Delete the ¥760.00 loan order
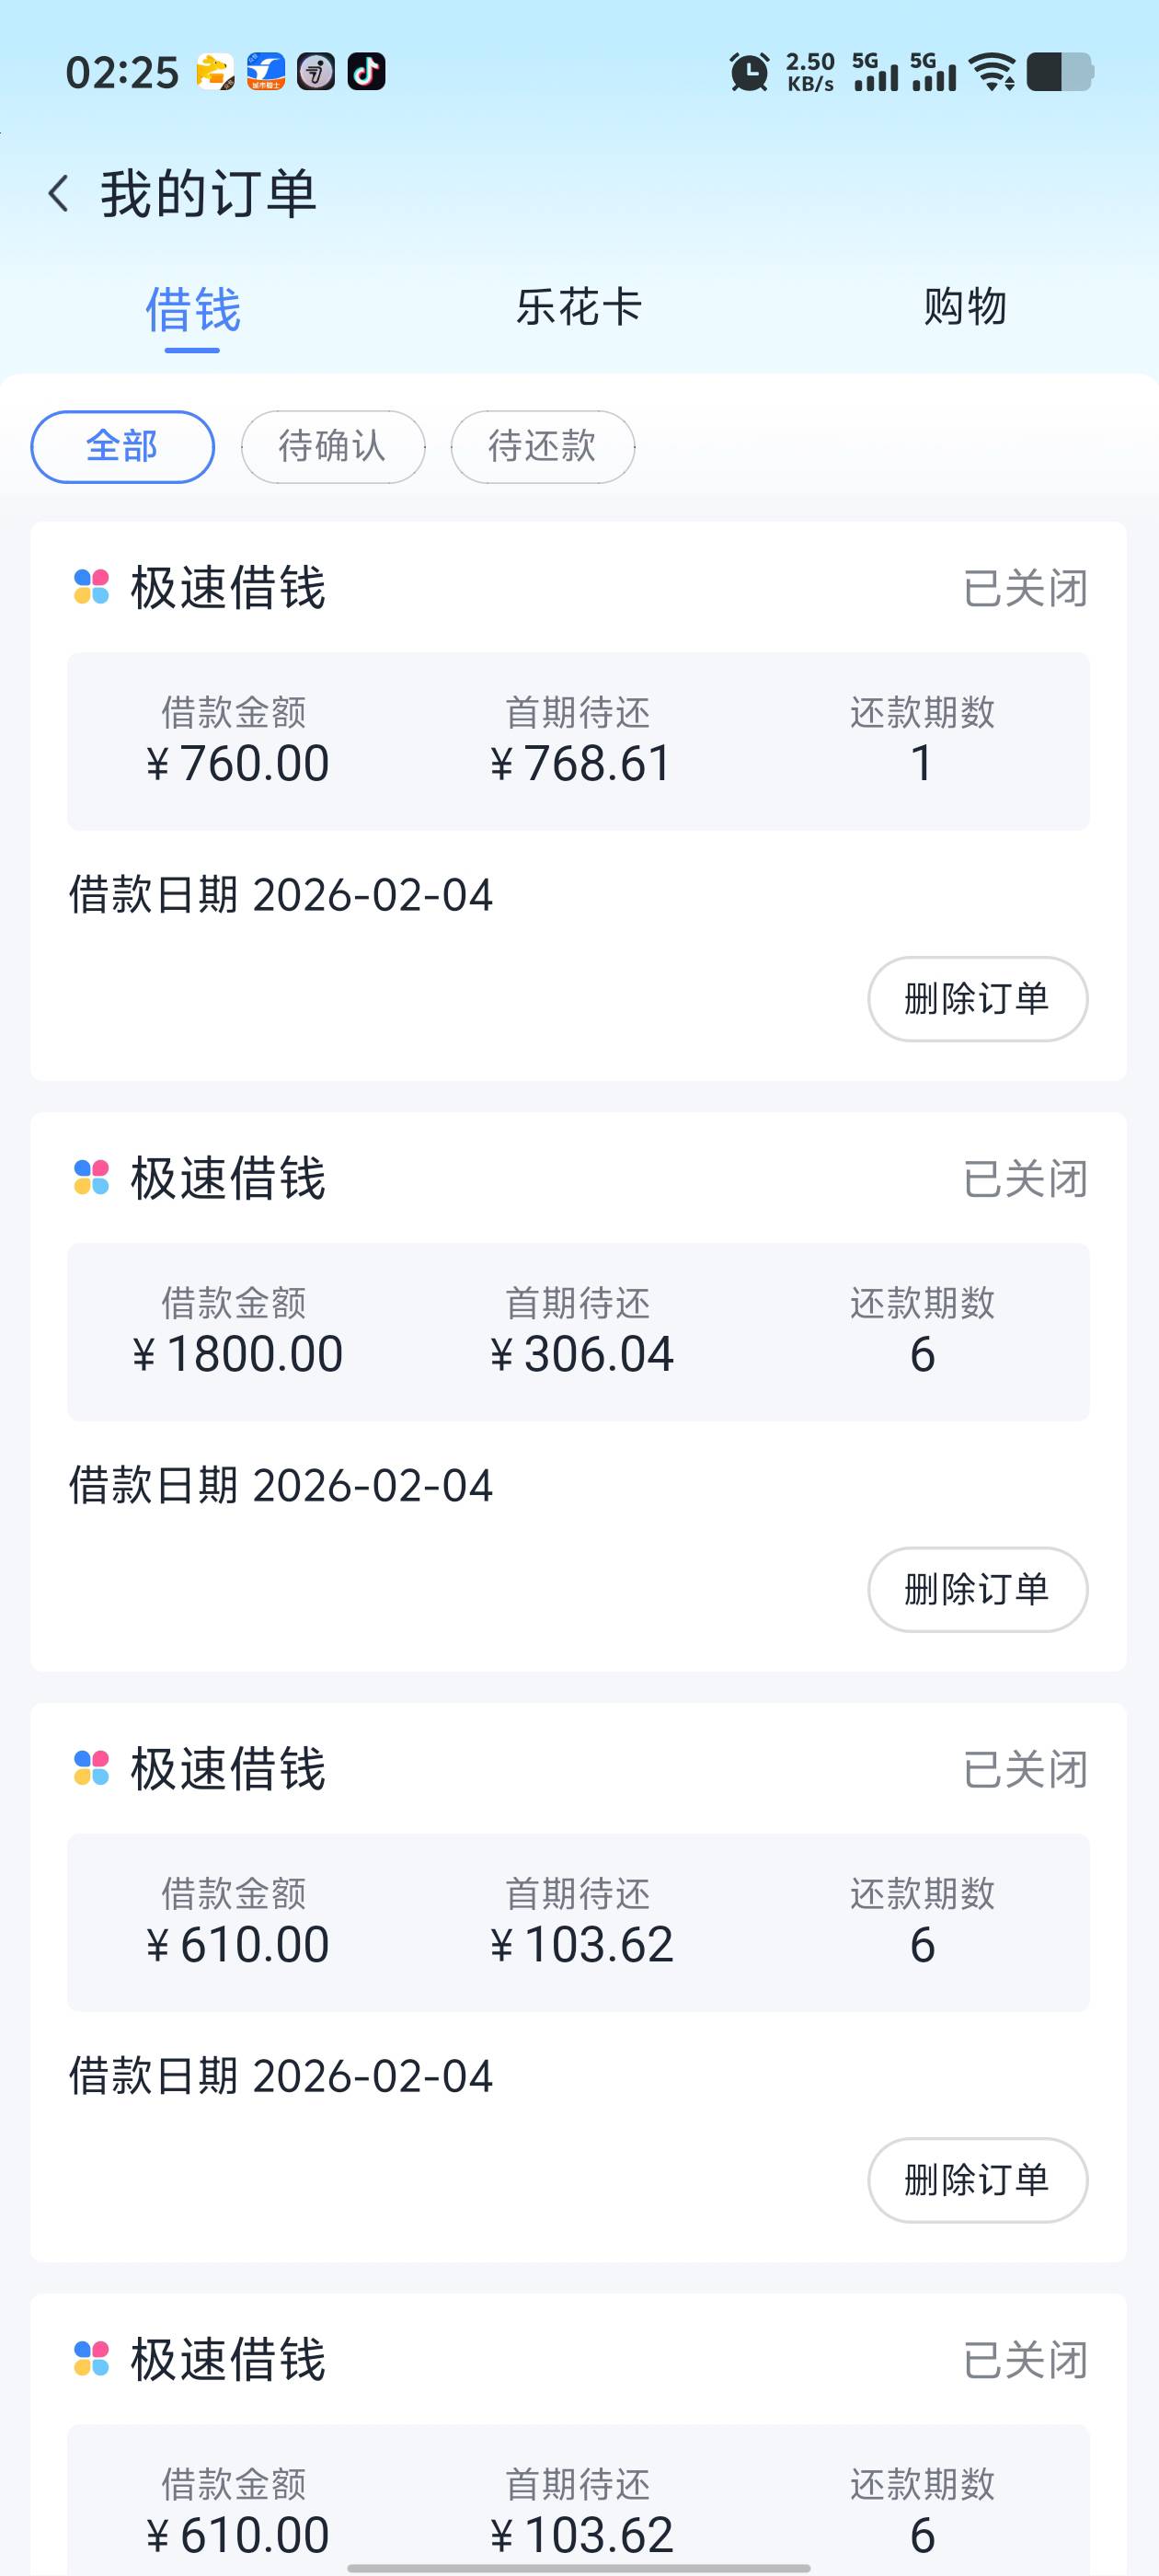 pos(977,998)
